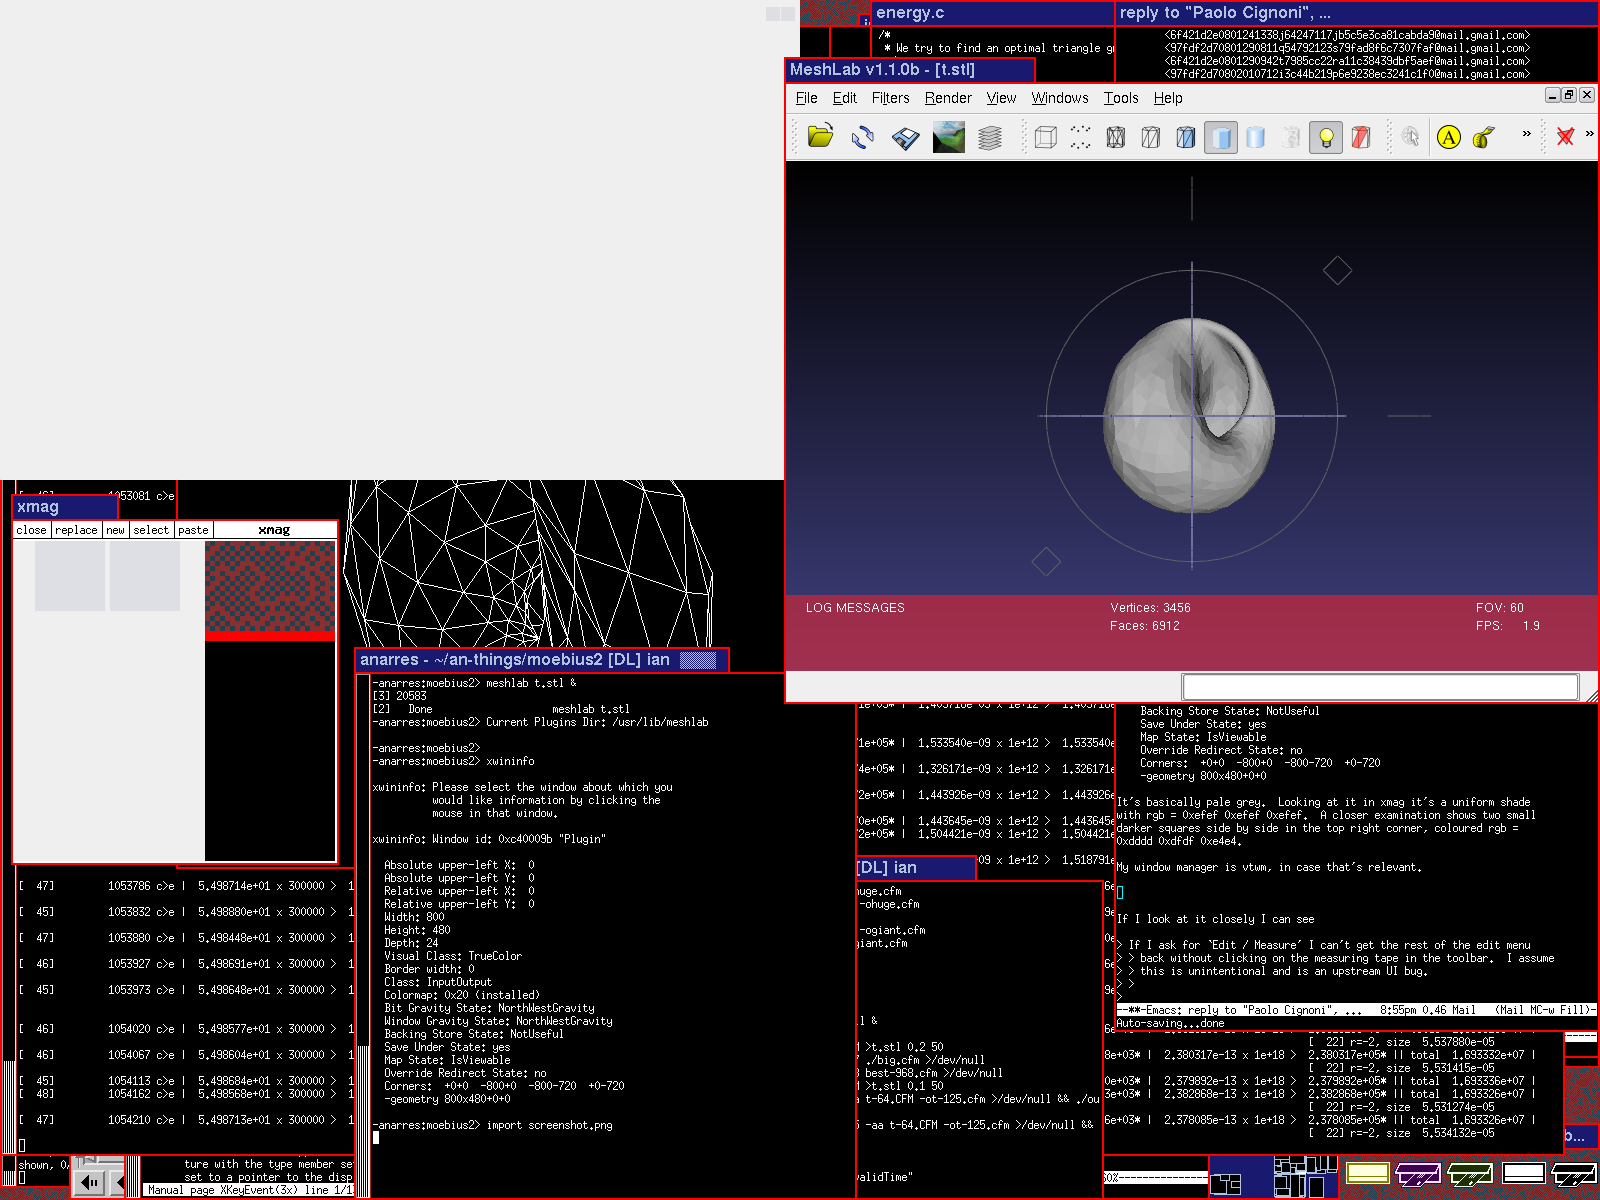Open the File menu in MeshLab

807,98
